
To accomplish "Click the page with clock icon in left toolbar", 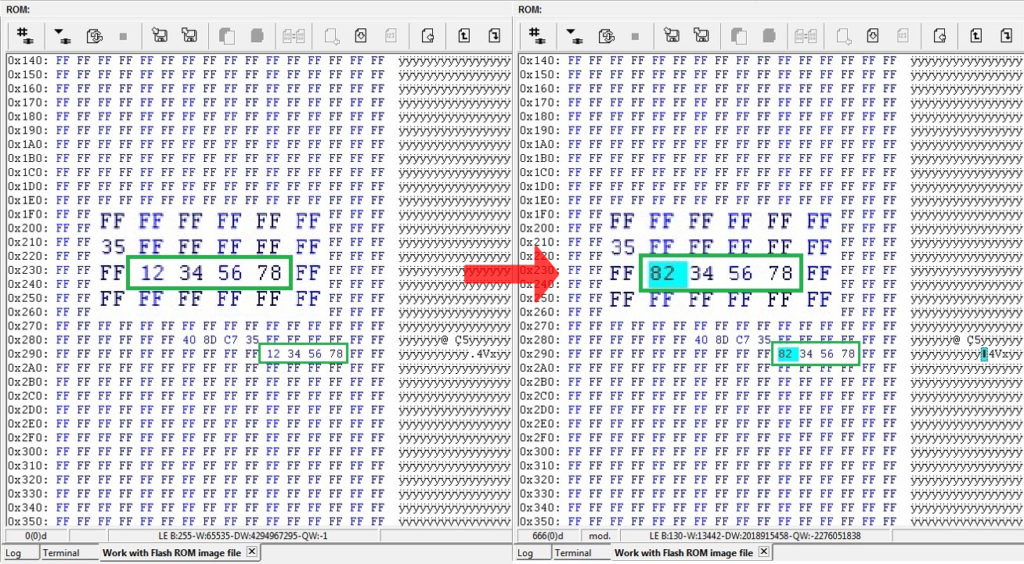I will click(360, 36).
